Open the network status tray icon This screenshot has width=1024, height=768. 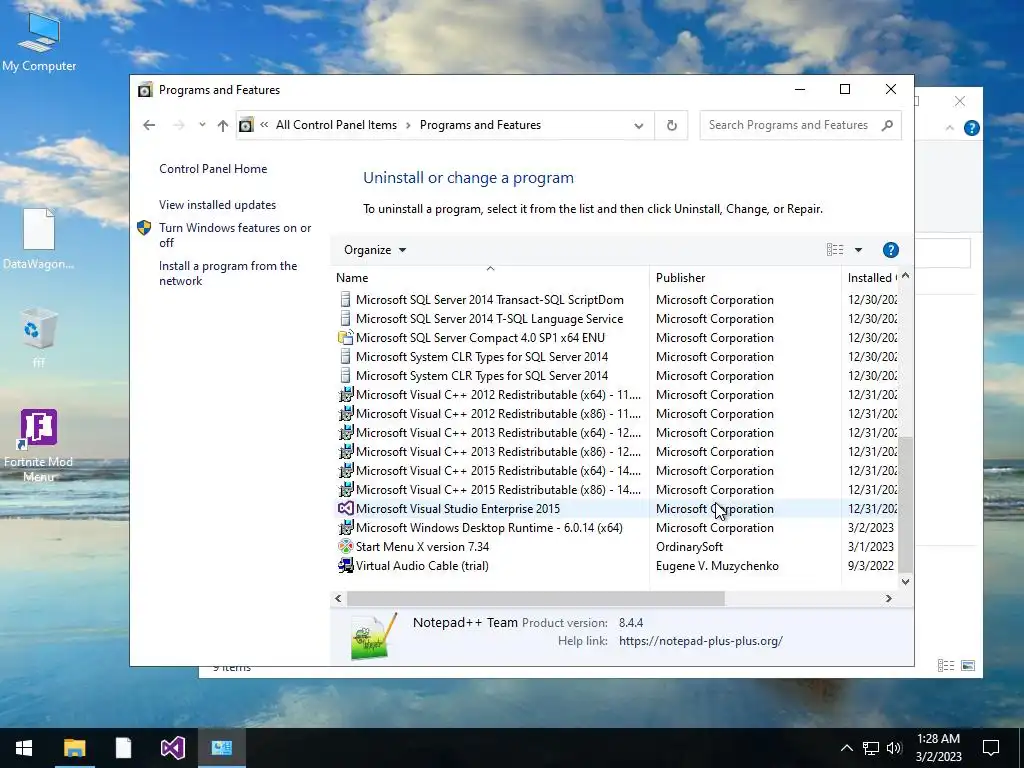point(871,748)
